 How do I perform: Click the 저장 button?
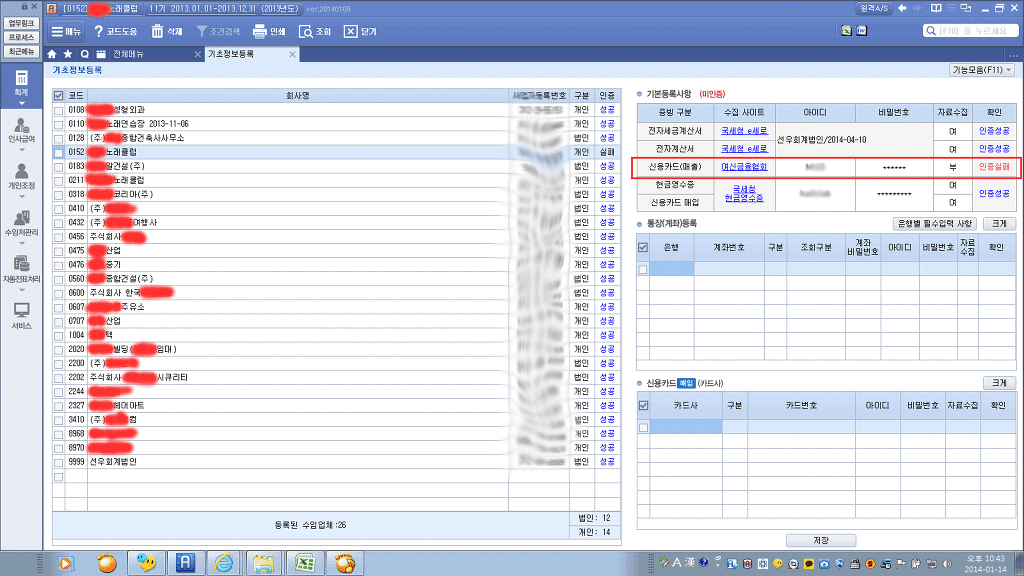tap(820, 540)
